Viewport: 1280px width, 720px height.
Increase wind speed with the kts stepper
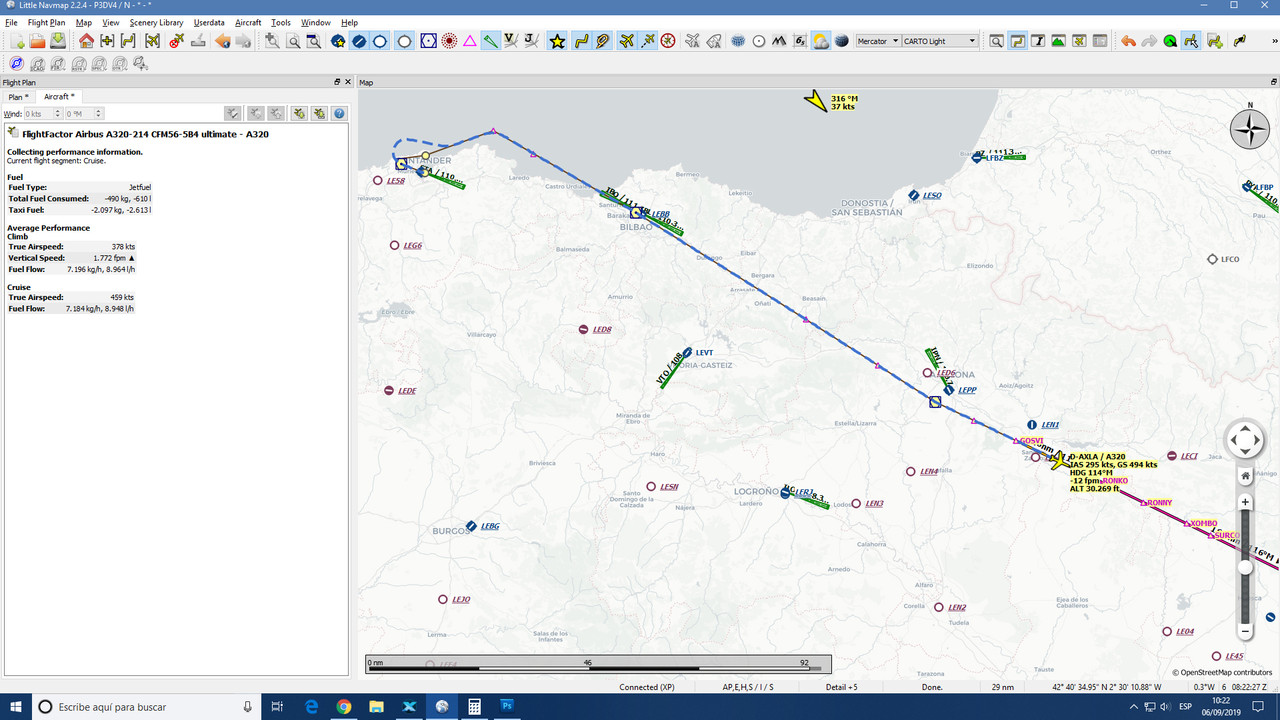57,112
